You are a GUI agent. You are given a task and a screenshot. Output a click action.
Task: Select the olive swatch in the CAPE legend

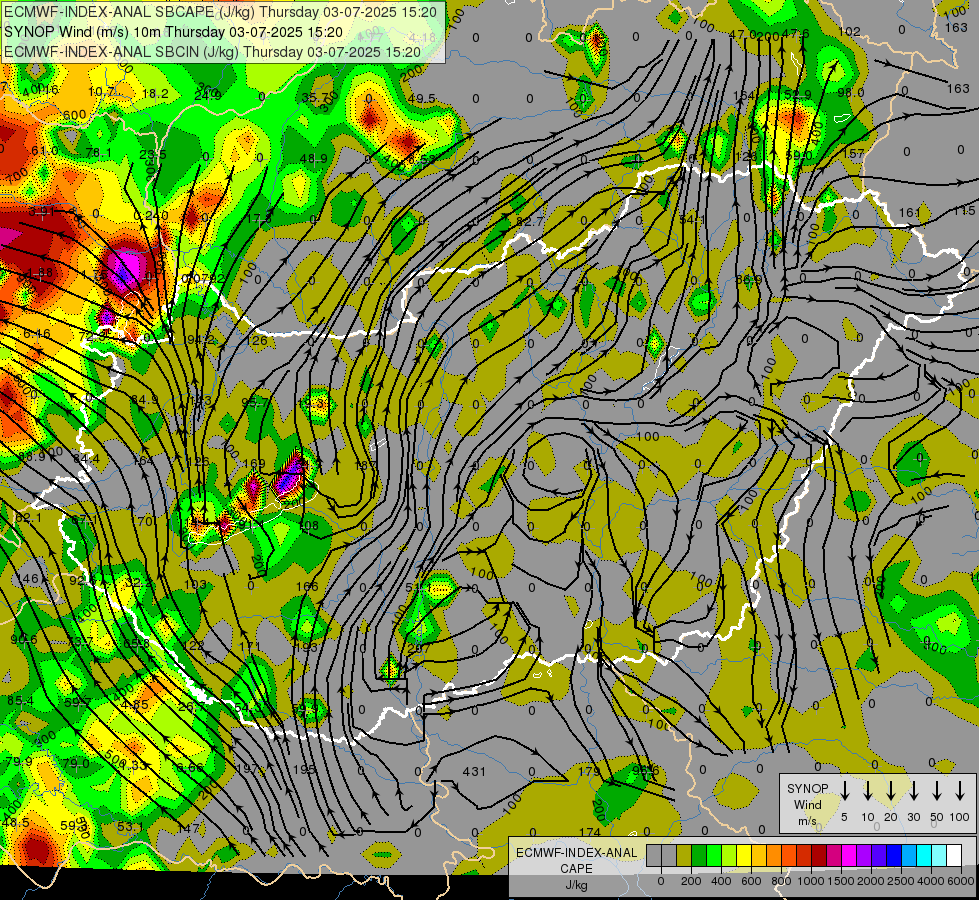(x=684, y=856)
